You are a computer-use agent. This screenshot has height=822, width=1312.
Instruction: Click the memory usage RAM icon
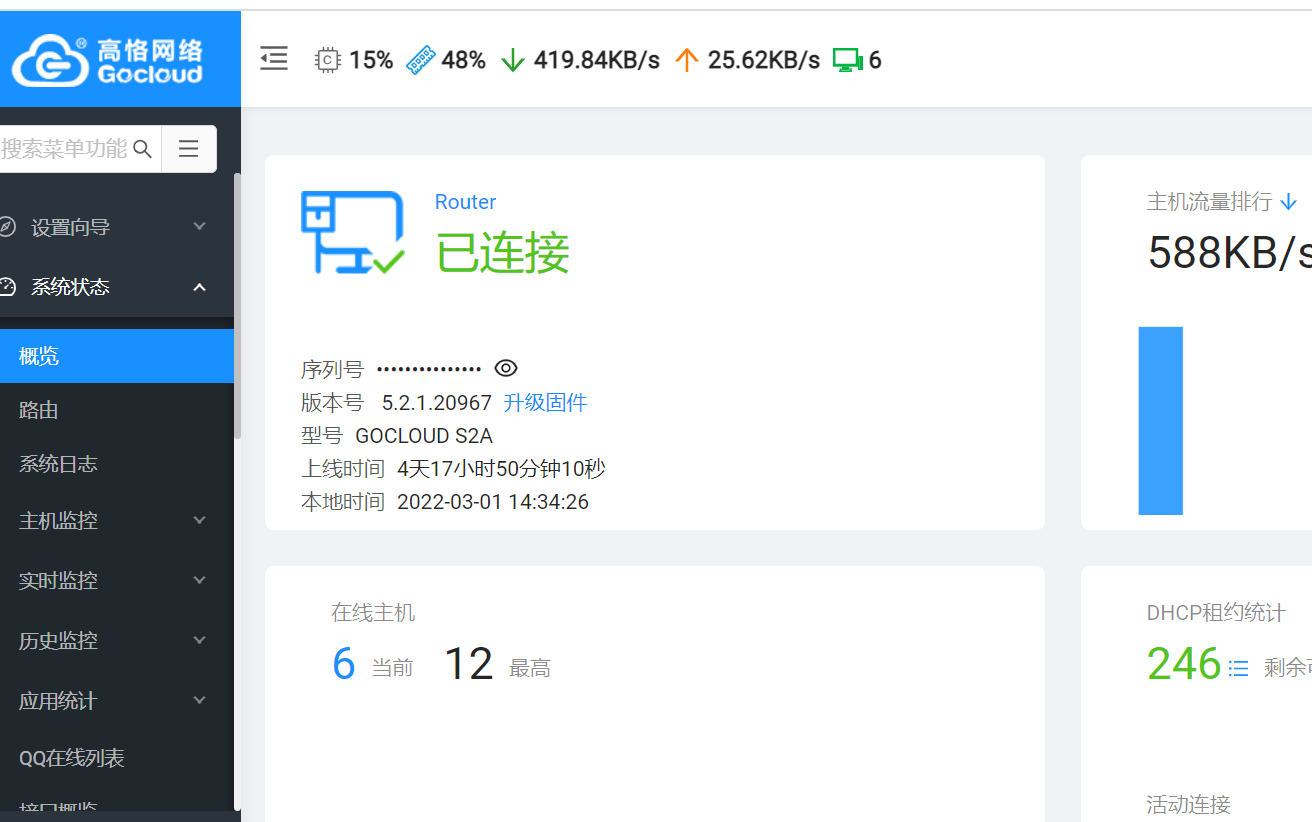[420, 60]
